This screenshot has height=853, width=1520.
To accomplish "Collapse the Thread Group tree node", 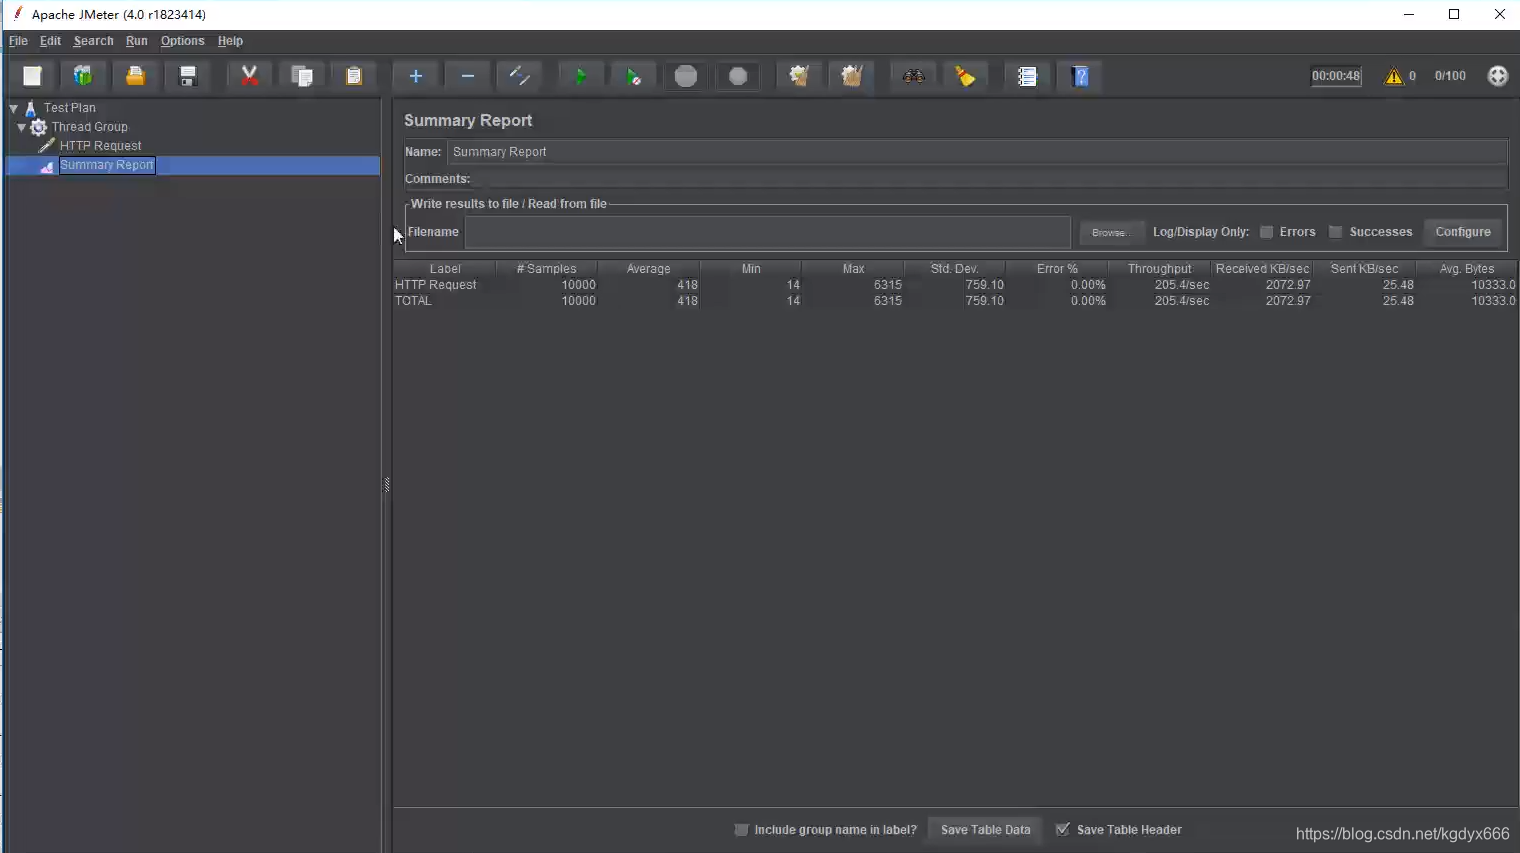I will point(21,127).
